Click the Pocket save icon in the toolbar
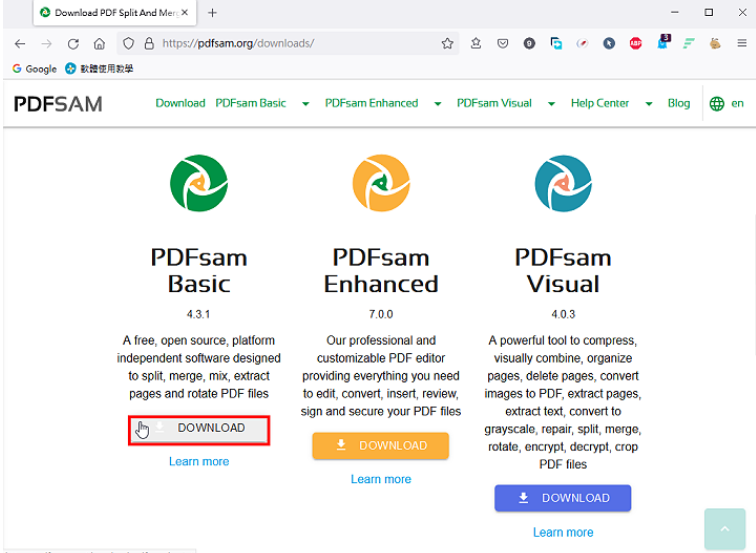756x553 pixels. click(502, 43)
